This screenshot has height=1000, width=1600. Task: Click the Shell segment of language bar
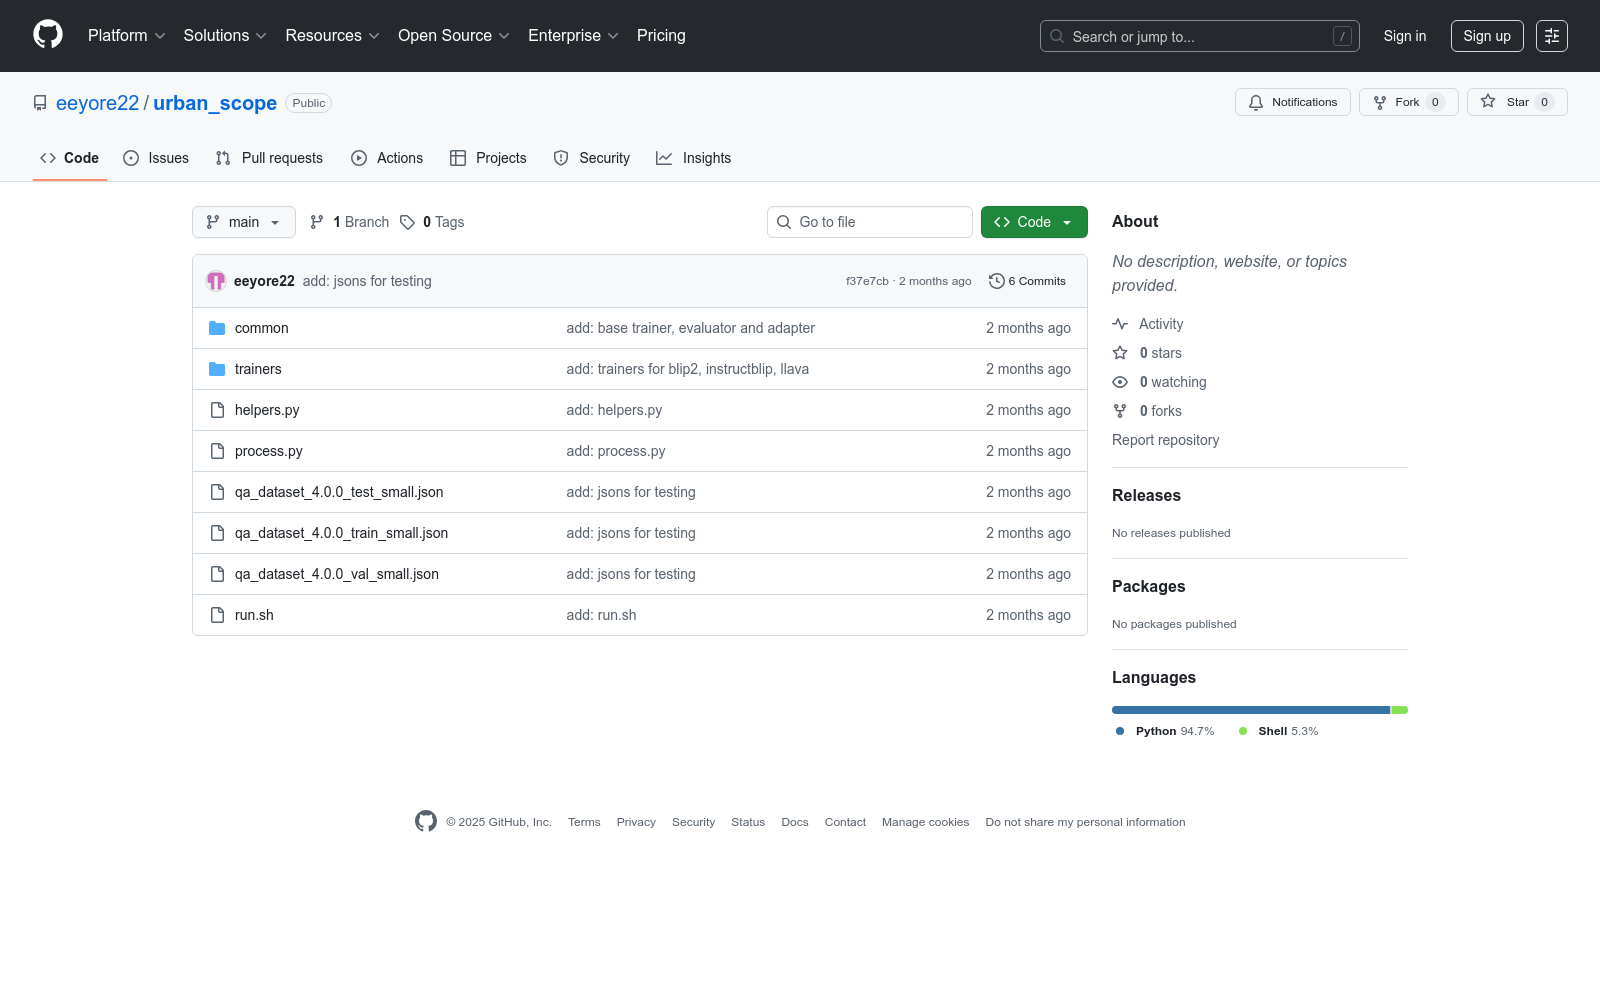click(x=1400, y=710)
